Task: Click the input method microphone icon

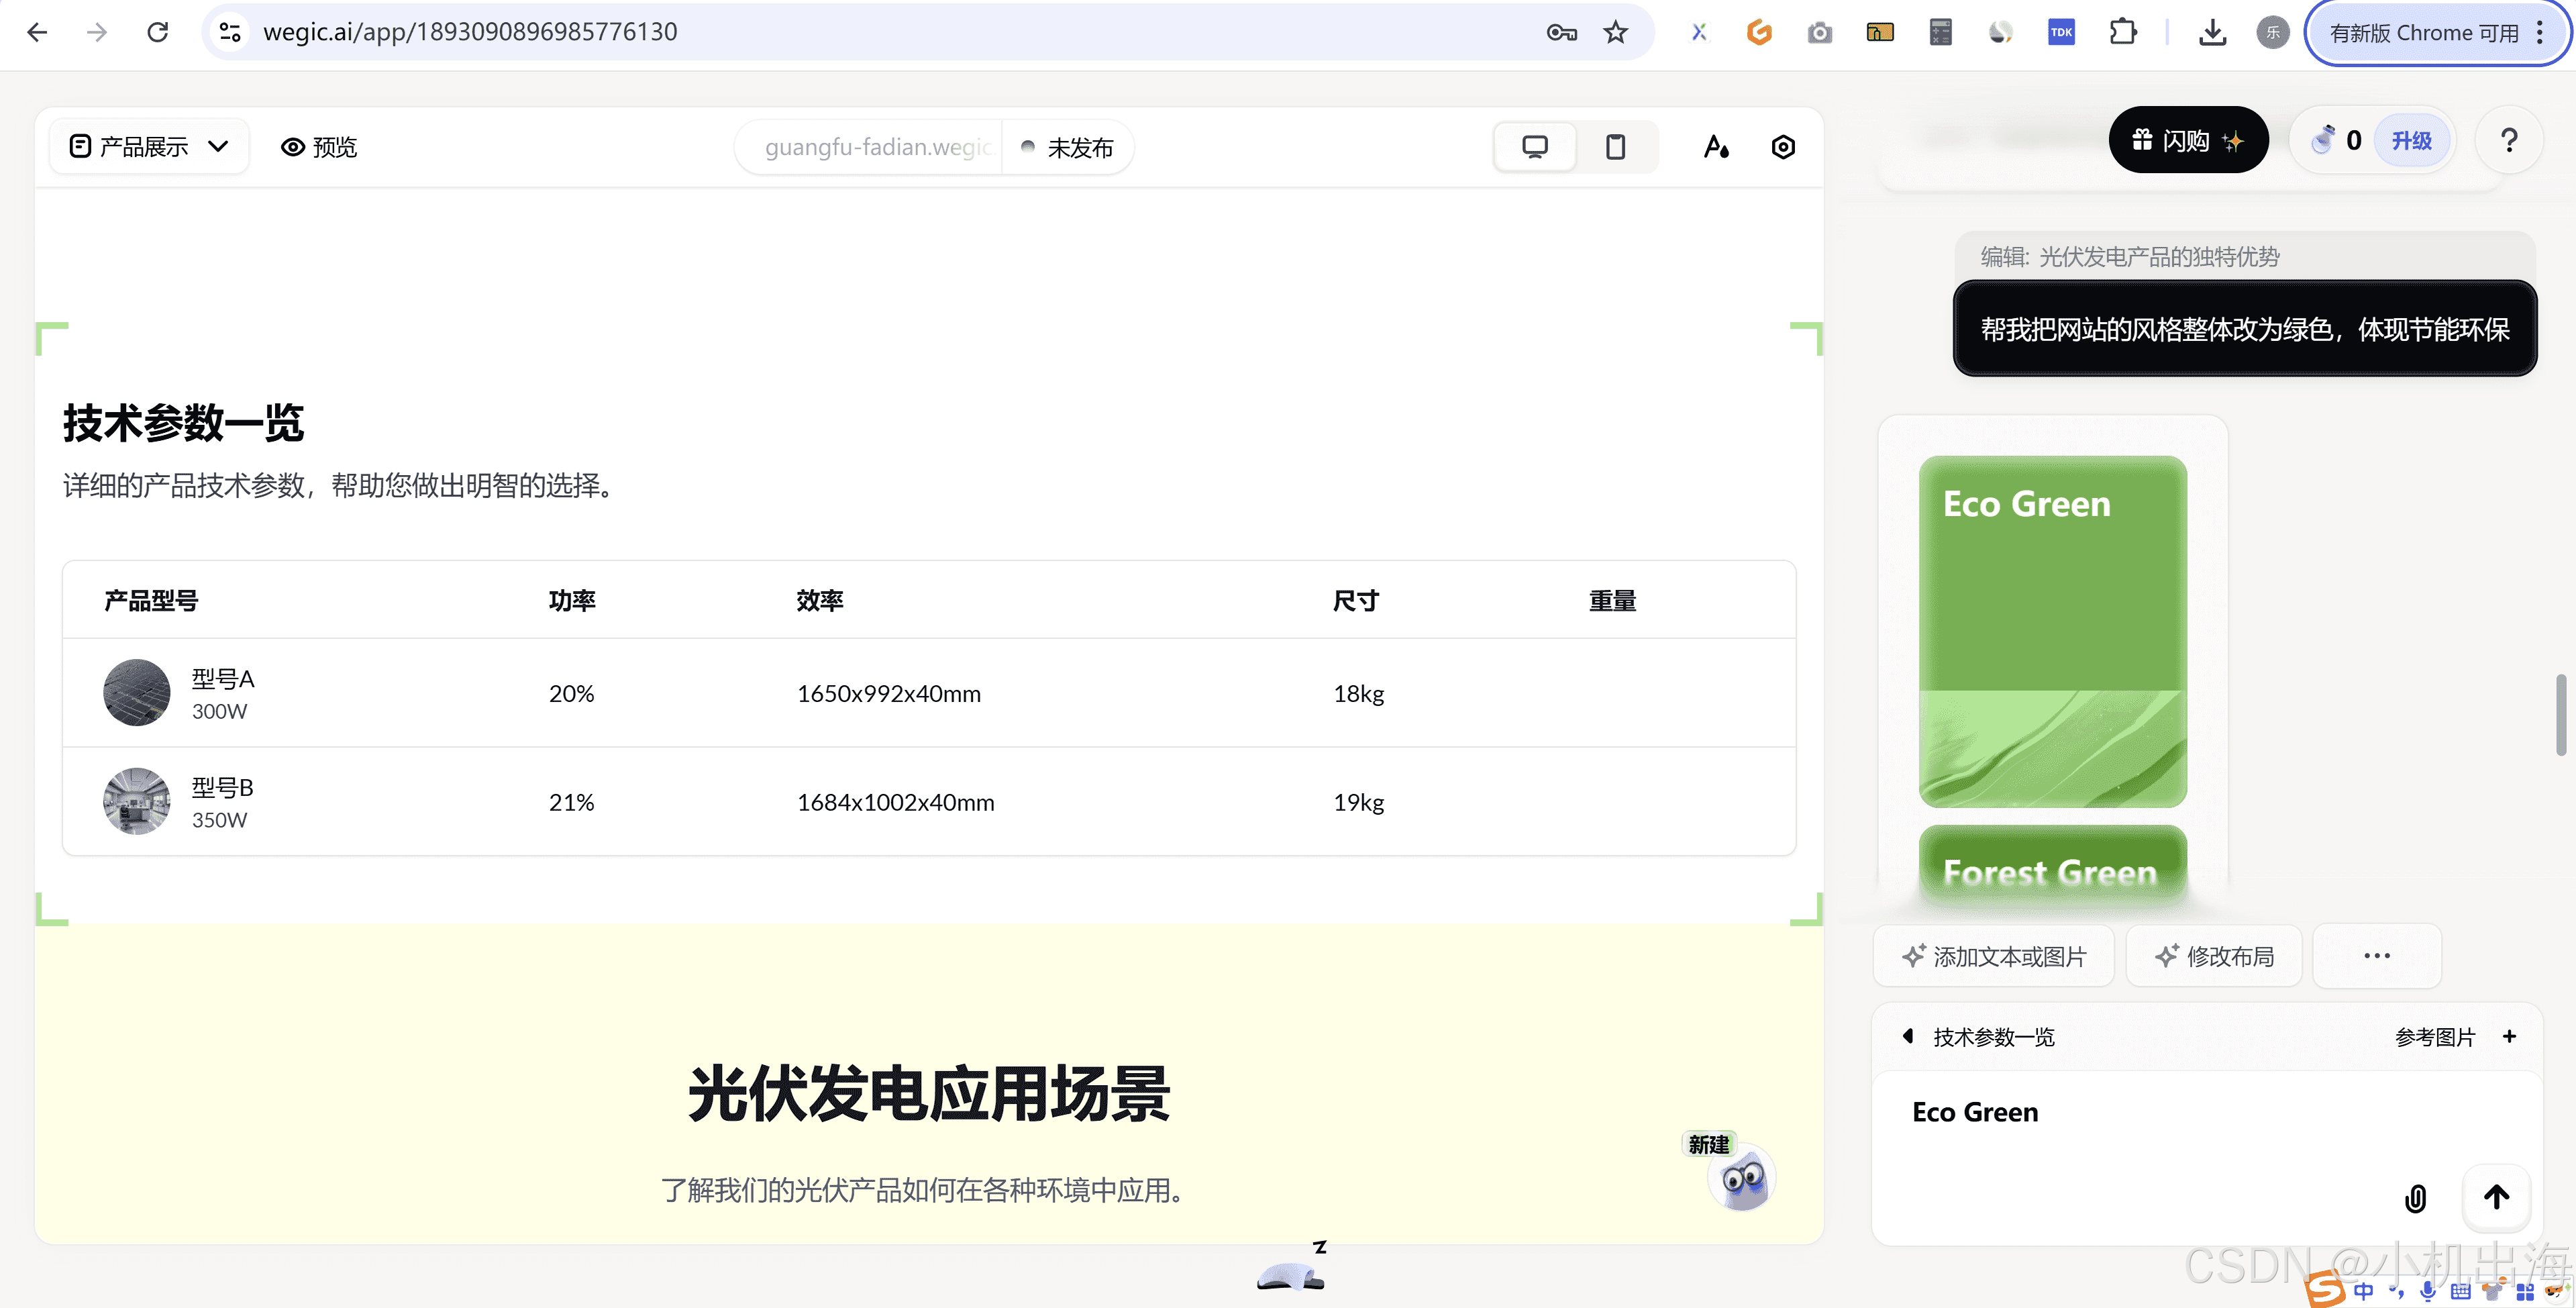Action: pos(2428,1291)
